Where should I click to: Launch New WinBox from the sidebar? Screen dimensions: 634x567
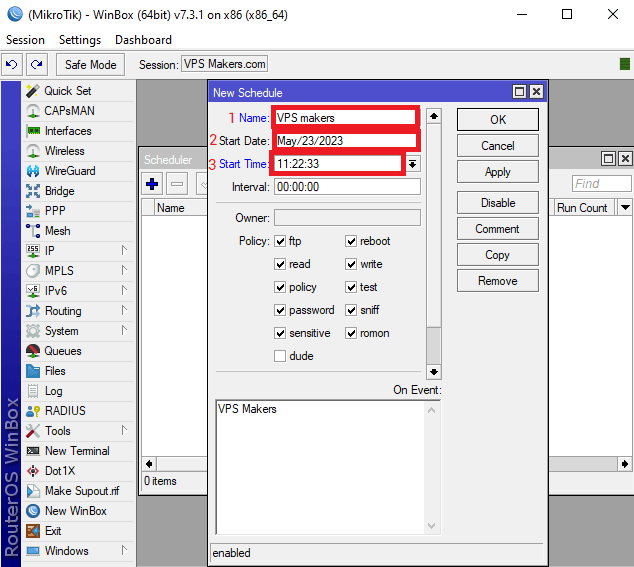[x=78, y=511]
